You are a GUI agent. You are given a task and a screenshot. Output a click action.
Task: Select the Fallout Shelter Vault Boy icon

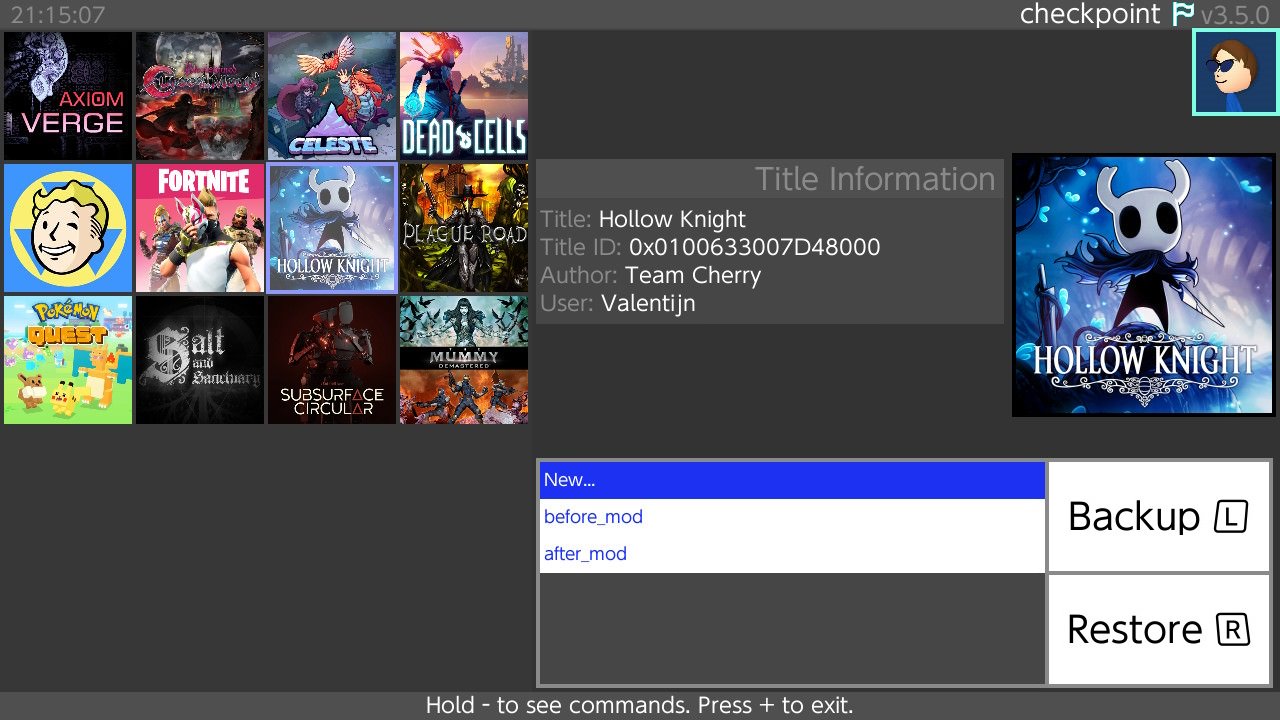click(68, 228)
